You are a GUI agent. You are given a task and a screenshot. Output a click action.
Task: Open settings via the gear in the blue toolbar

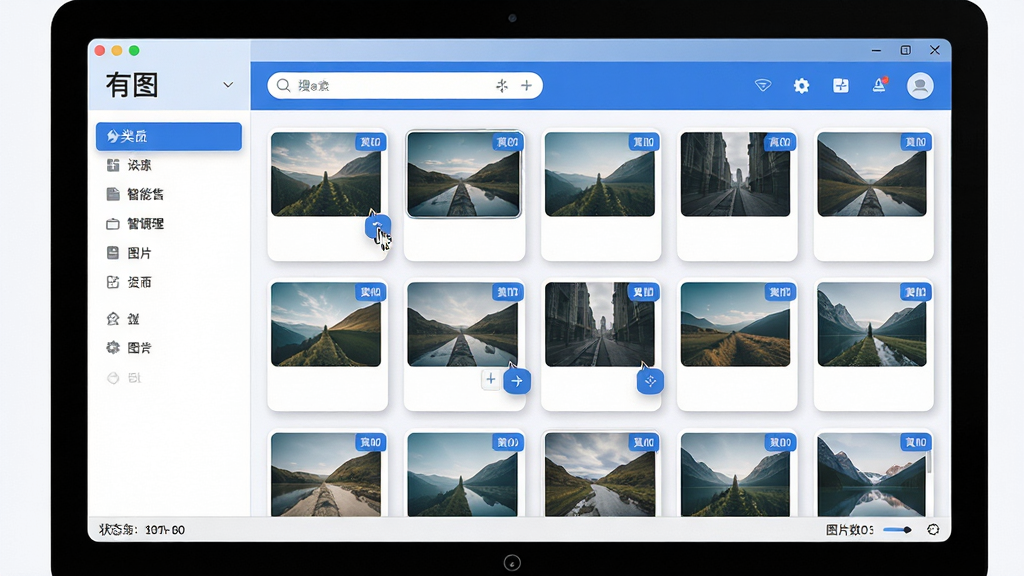(801, 86)
